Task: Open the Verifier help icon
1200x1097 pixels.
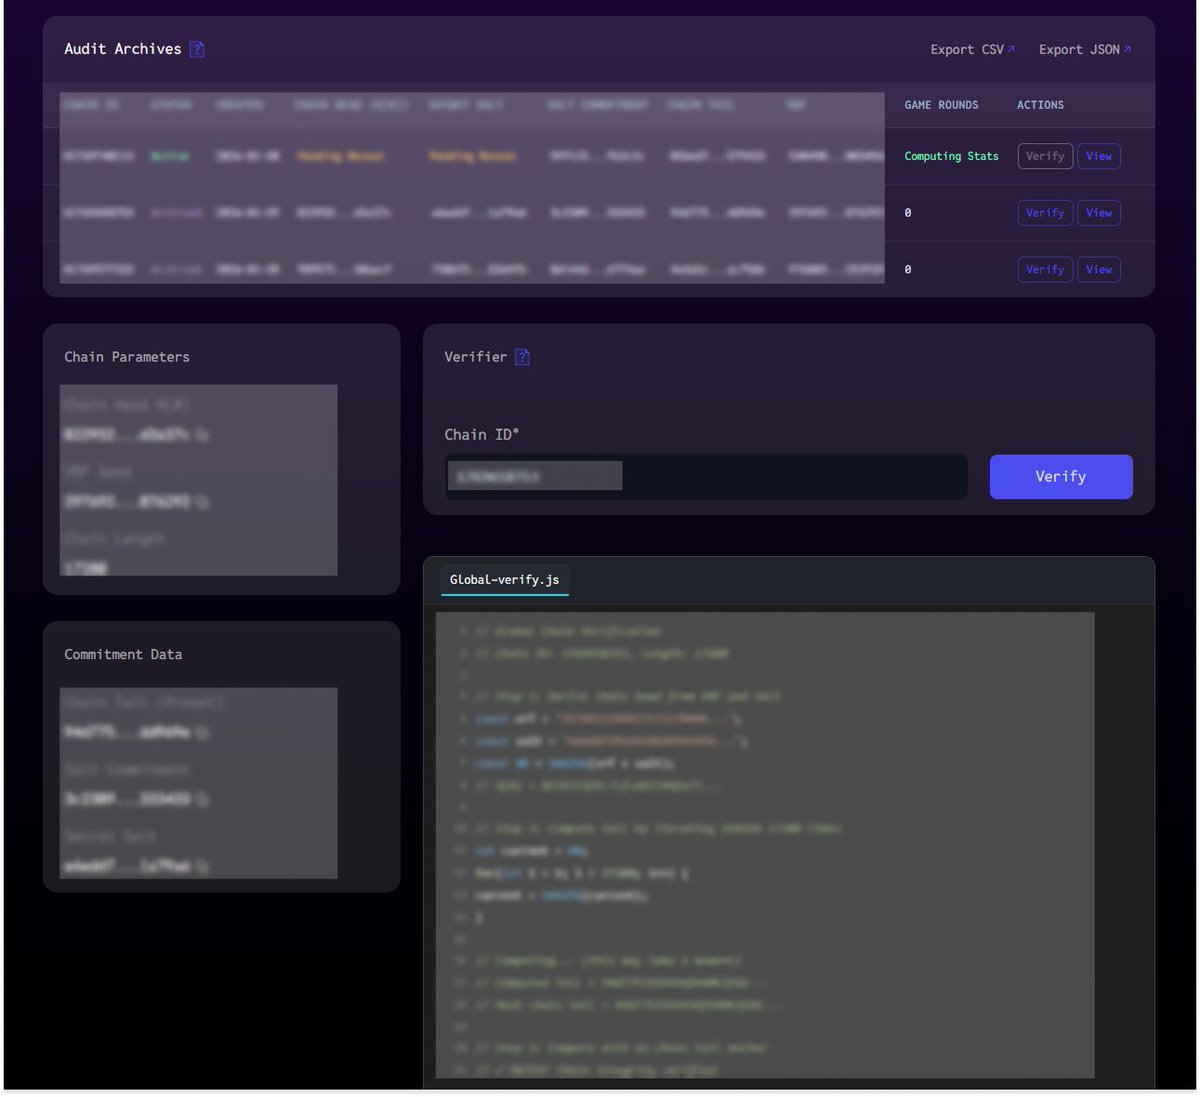Action: coord(522,357)
